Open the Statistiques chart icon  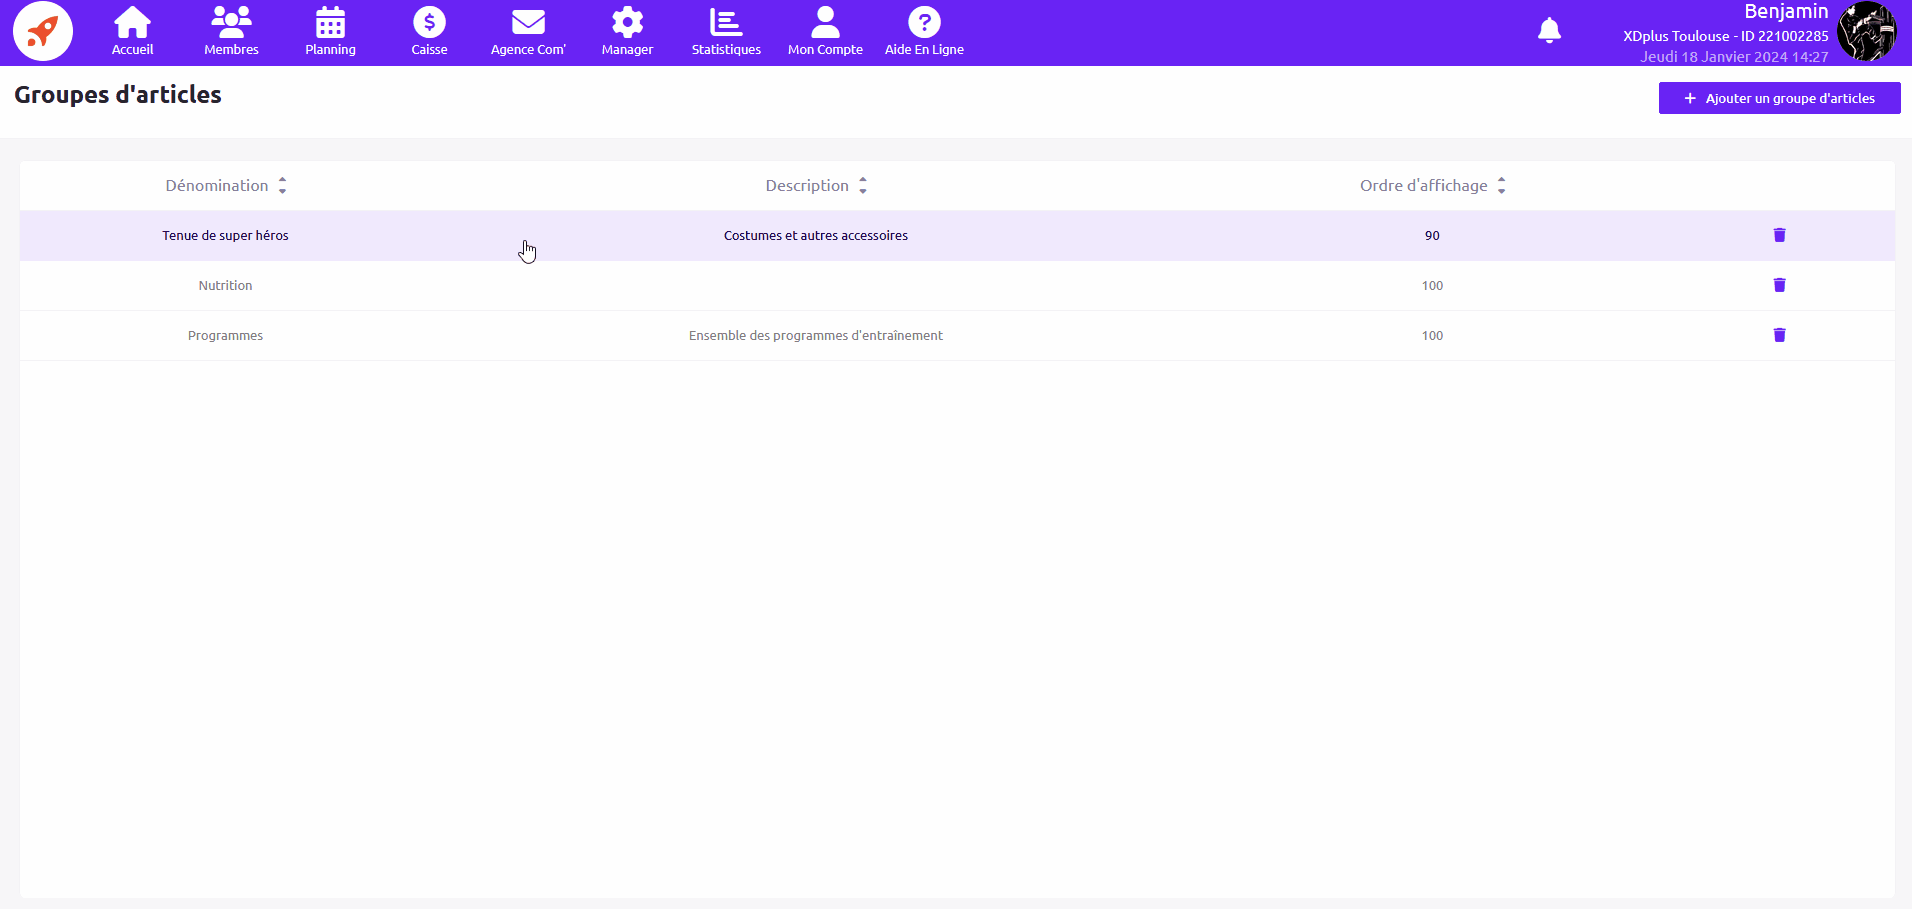(726, 22)
